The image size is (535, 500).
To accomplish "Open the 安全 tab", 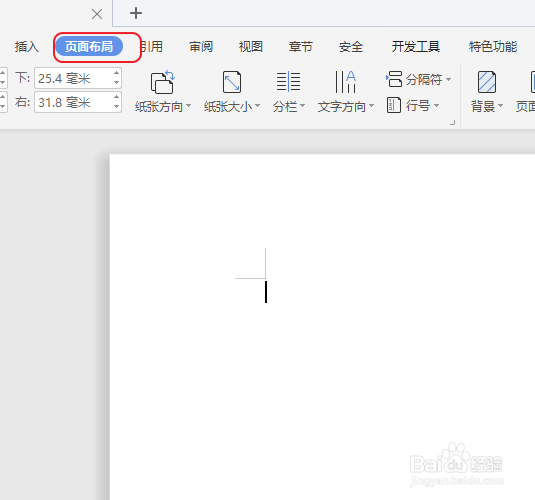I will pos(351,47).
